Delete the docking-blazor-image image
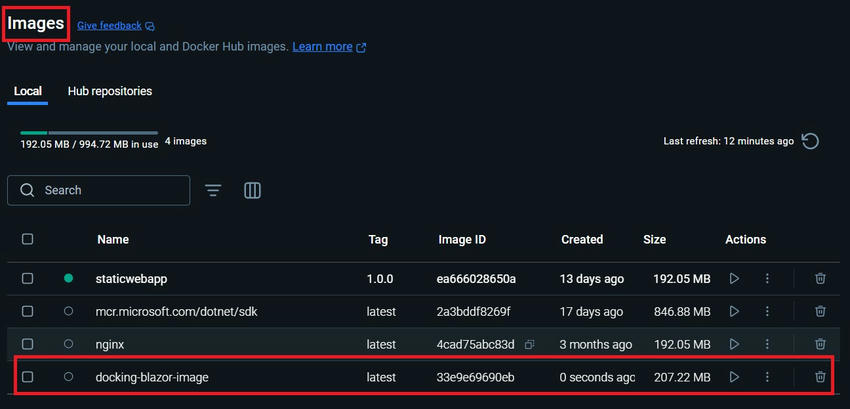The image size is (850, 409). click(820, 376)
